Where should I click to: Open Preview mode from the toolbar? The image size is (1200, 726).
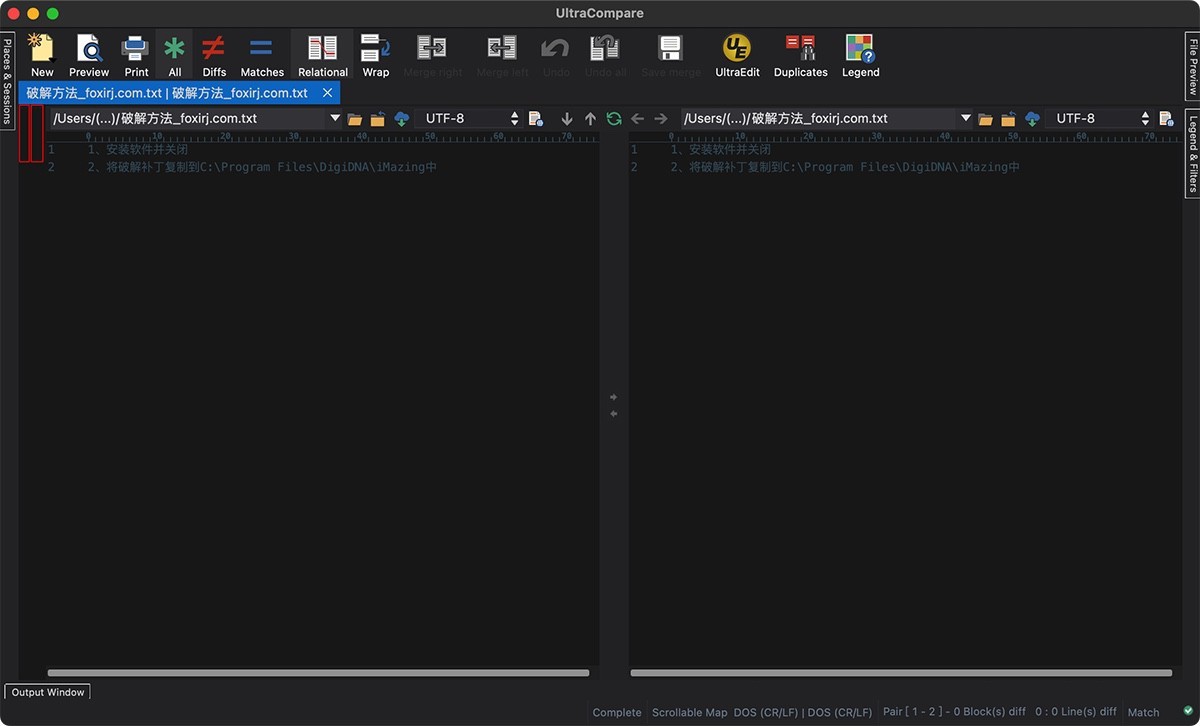88,55
